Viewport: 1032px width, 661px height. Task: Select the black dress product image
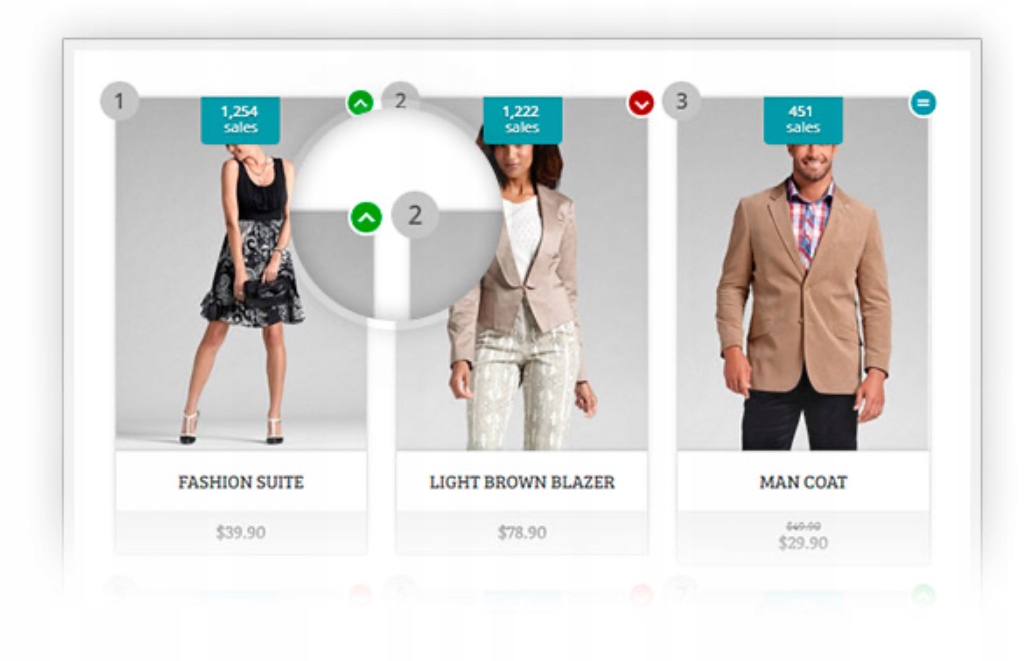coord(241,274)
